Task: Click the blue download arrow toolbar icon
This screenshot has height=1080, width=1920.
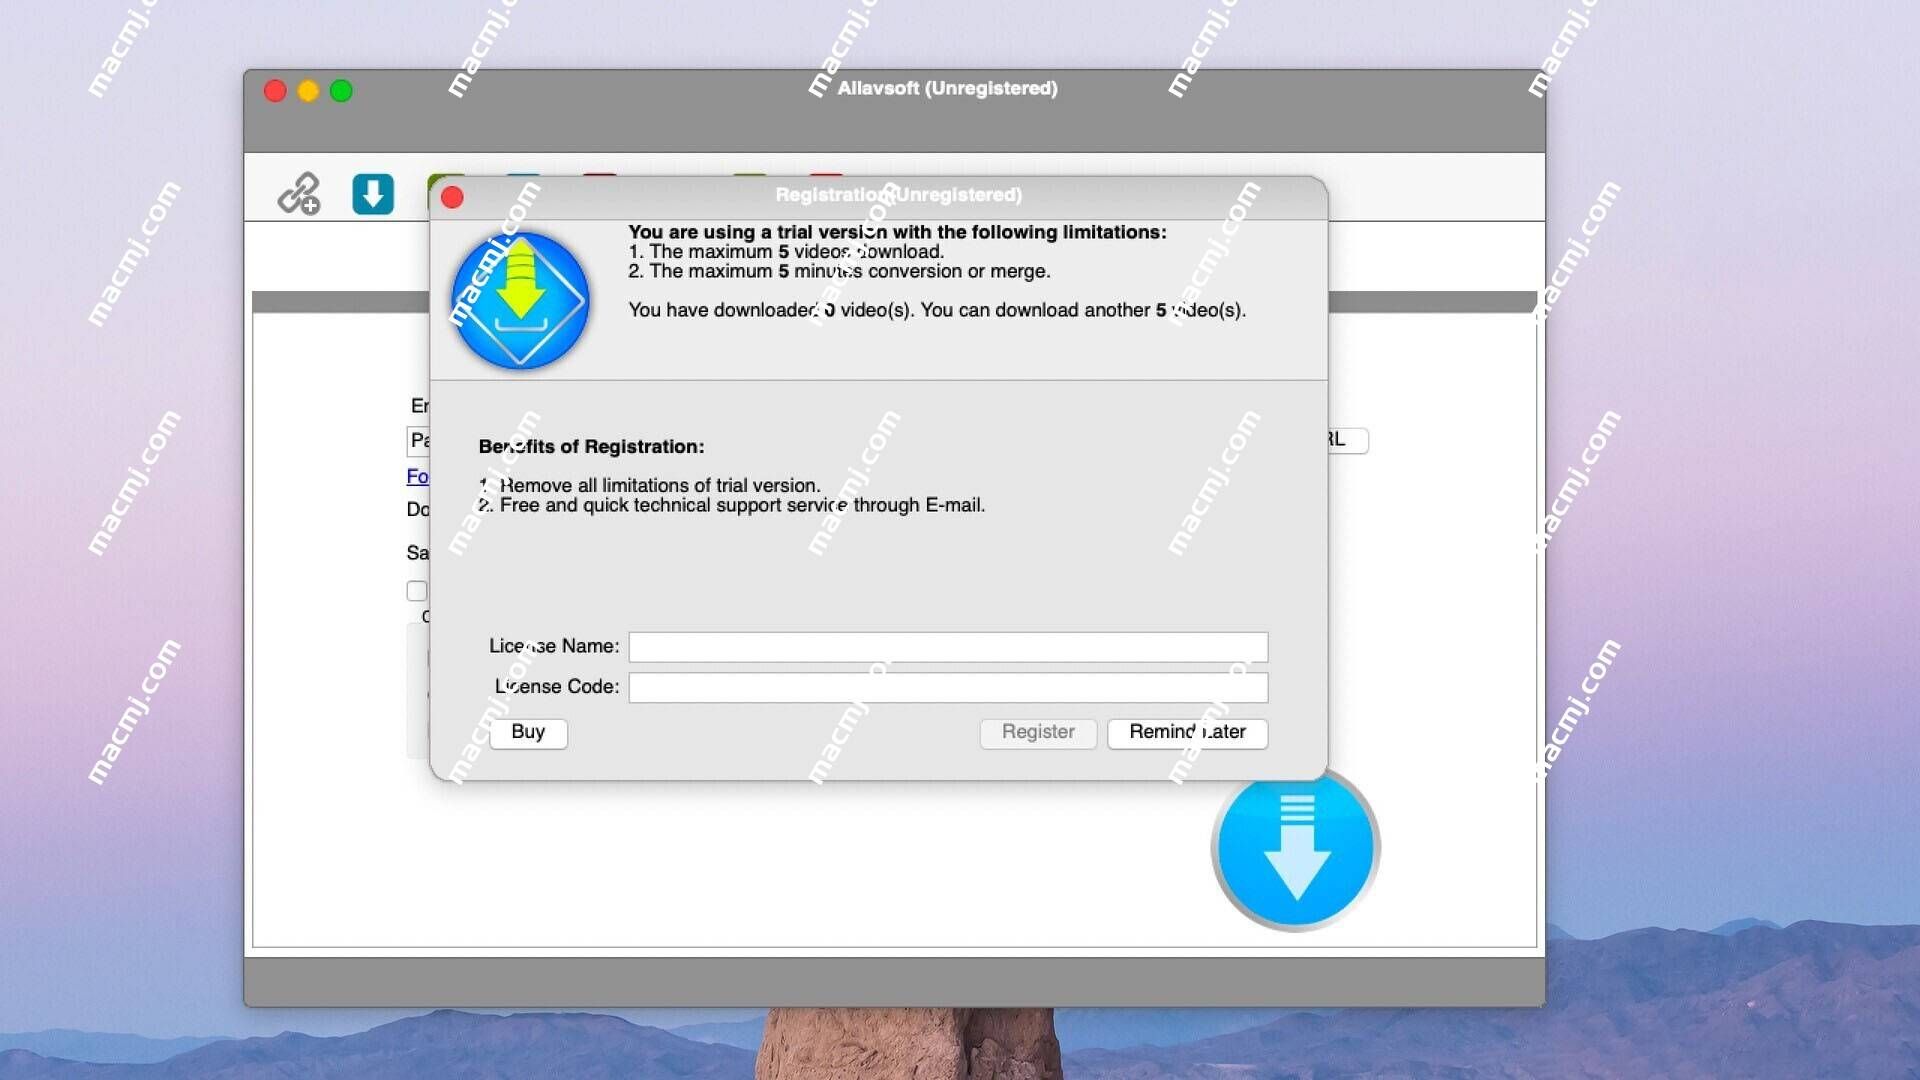Action: pyautogui.click(x=373, y=194)
